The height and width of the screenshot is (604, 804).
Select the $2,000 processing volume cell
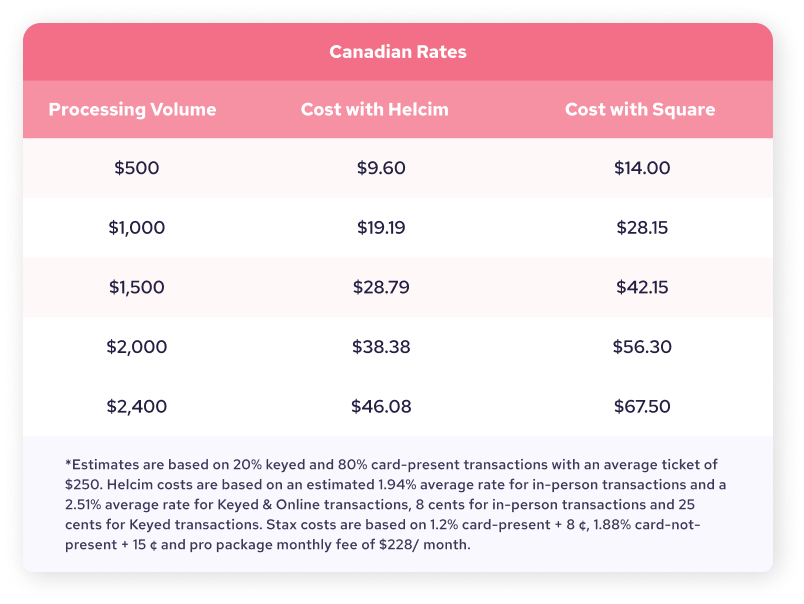136,347
